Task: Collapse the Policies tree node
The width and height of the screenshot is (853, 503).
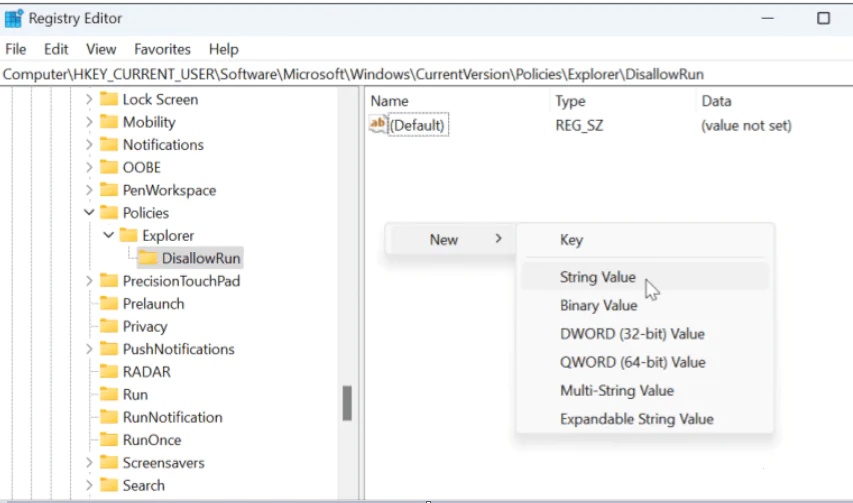Action: pyautogui.click(x=89, y=213)
